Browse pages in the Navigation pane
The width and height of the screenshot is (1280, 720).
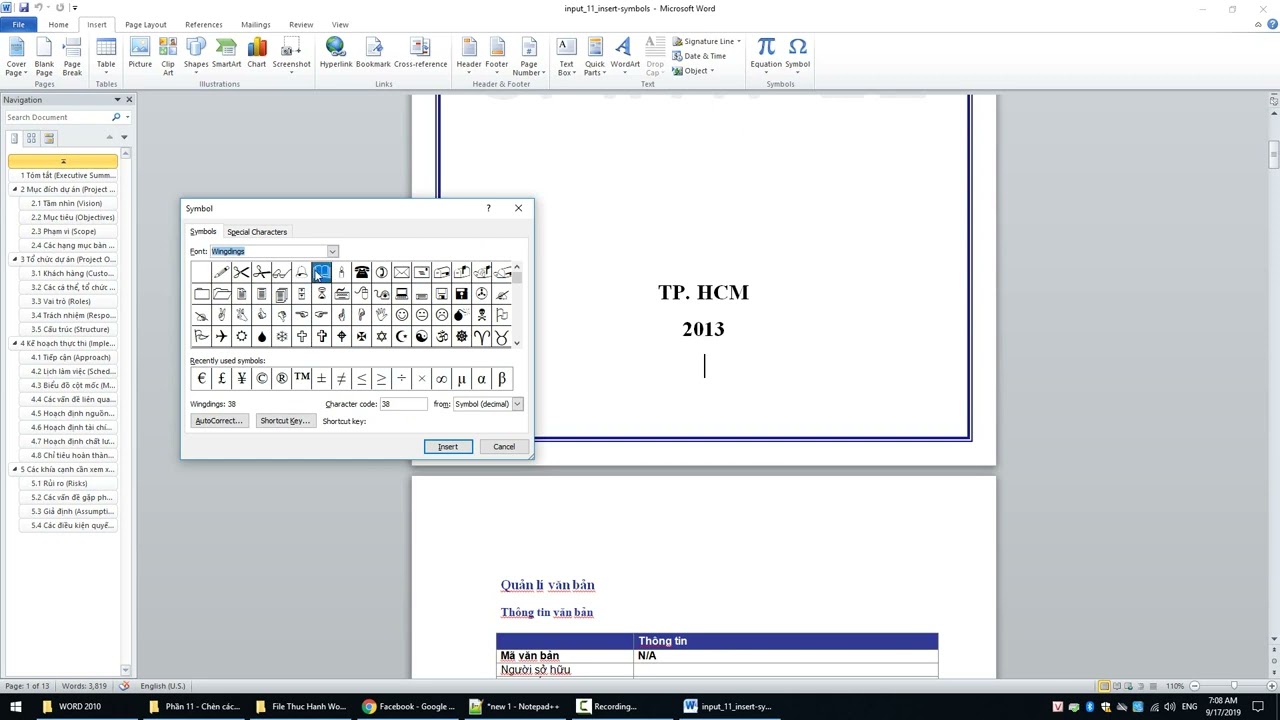[x=31, y=138]
